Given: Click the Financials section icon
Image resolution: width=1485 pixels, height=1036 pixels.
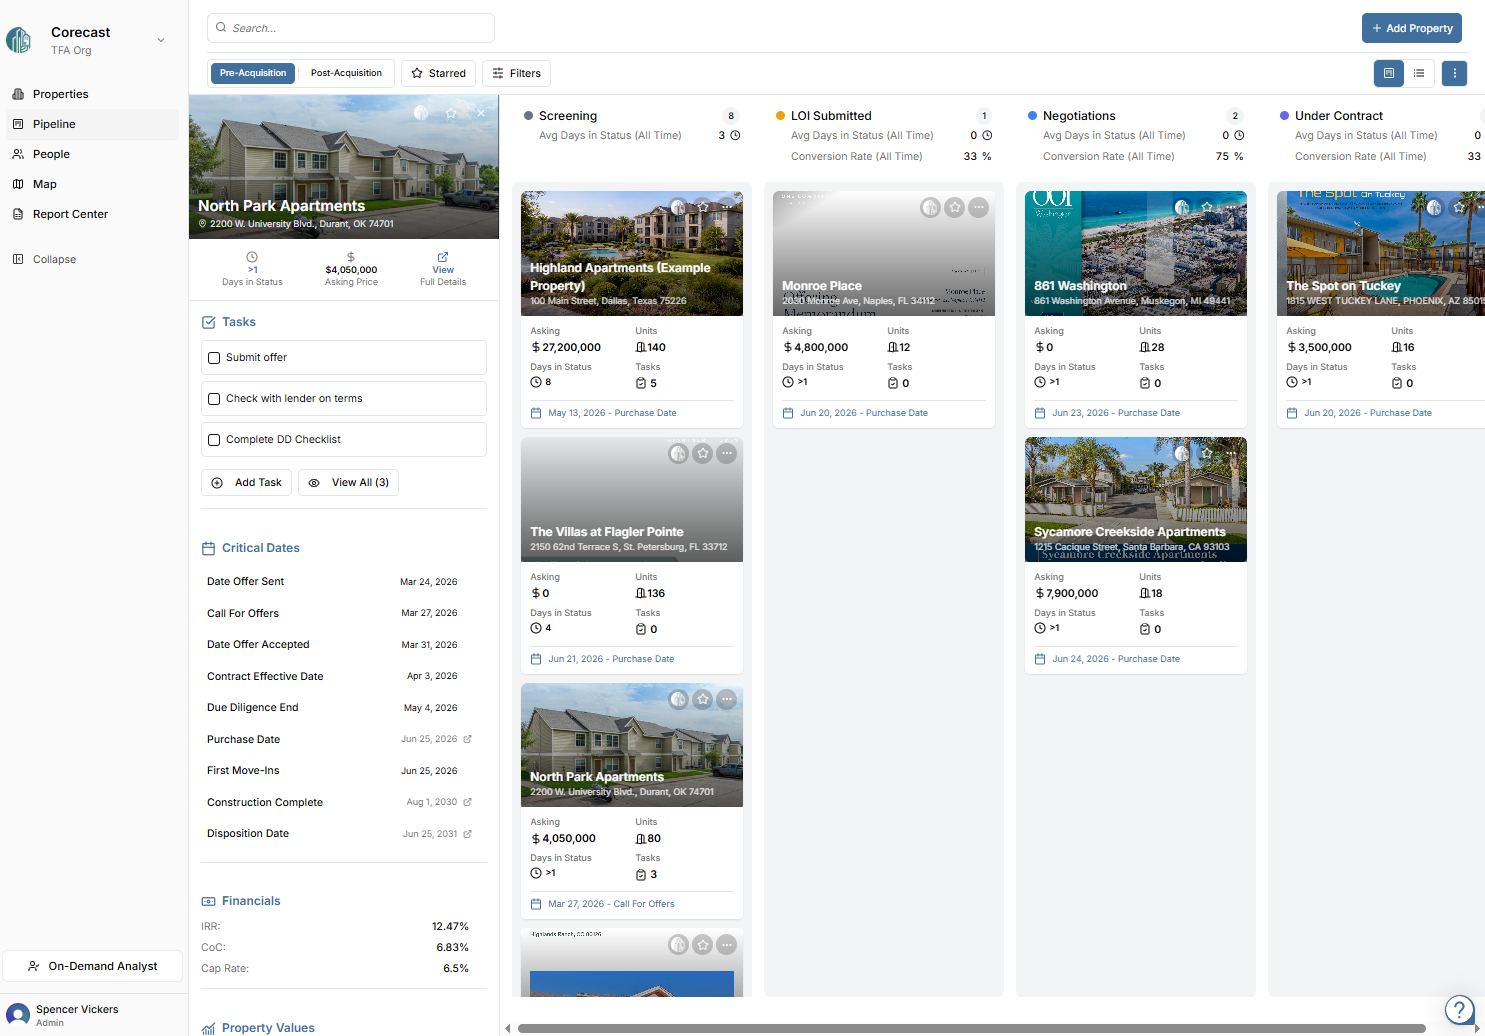Looking at the screenshot, I should (209, 901).
